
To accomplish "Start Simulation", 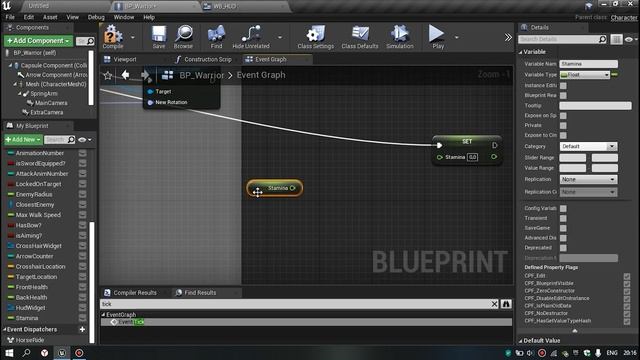I will pos(400,37).
